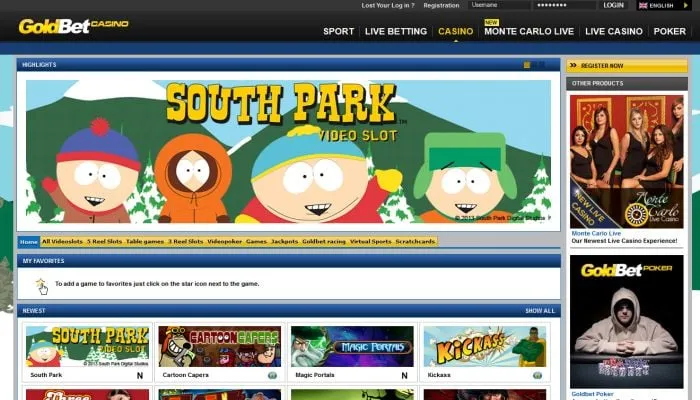Select the Games tab

click(x=256, y=242)
